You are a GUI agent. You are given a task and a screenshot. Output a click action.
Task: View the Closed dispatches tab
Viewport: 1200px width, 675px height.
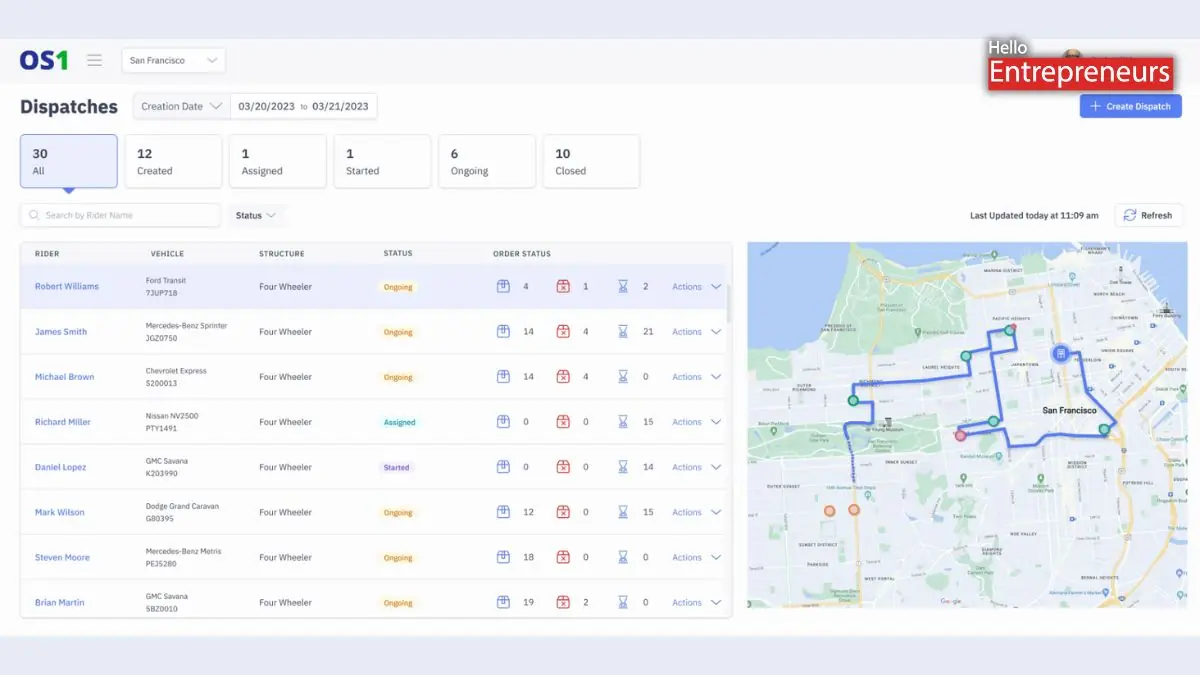point(591,161)
